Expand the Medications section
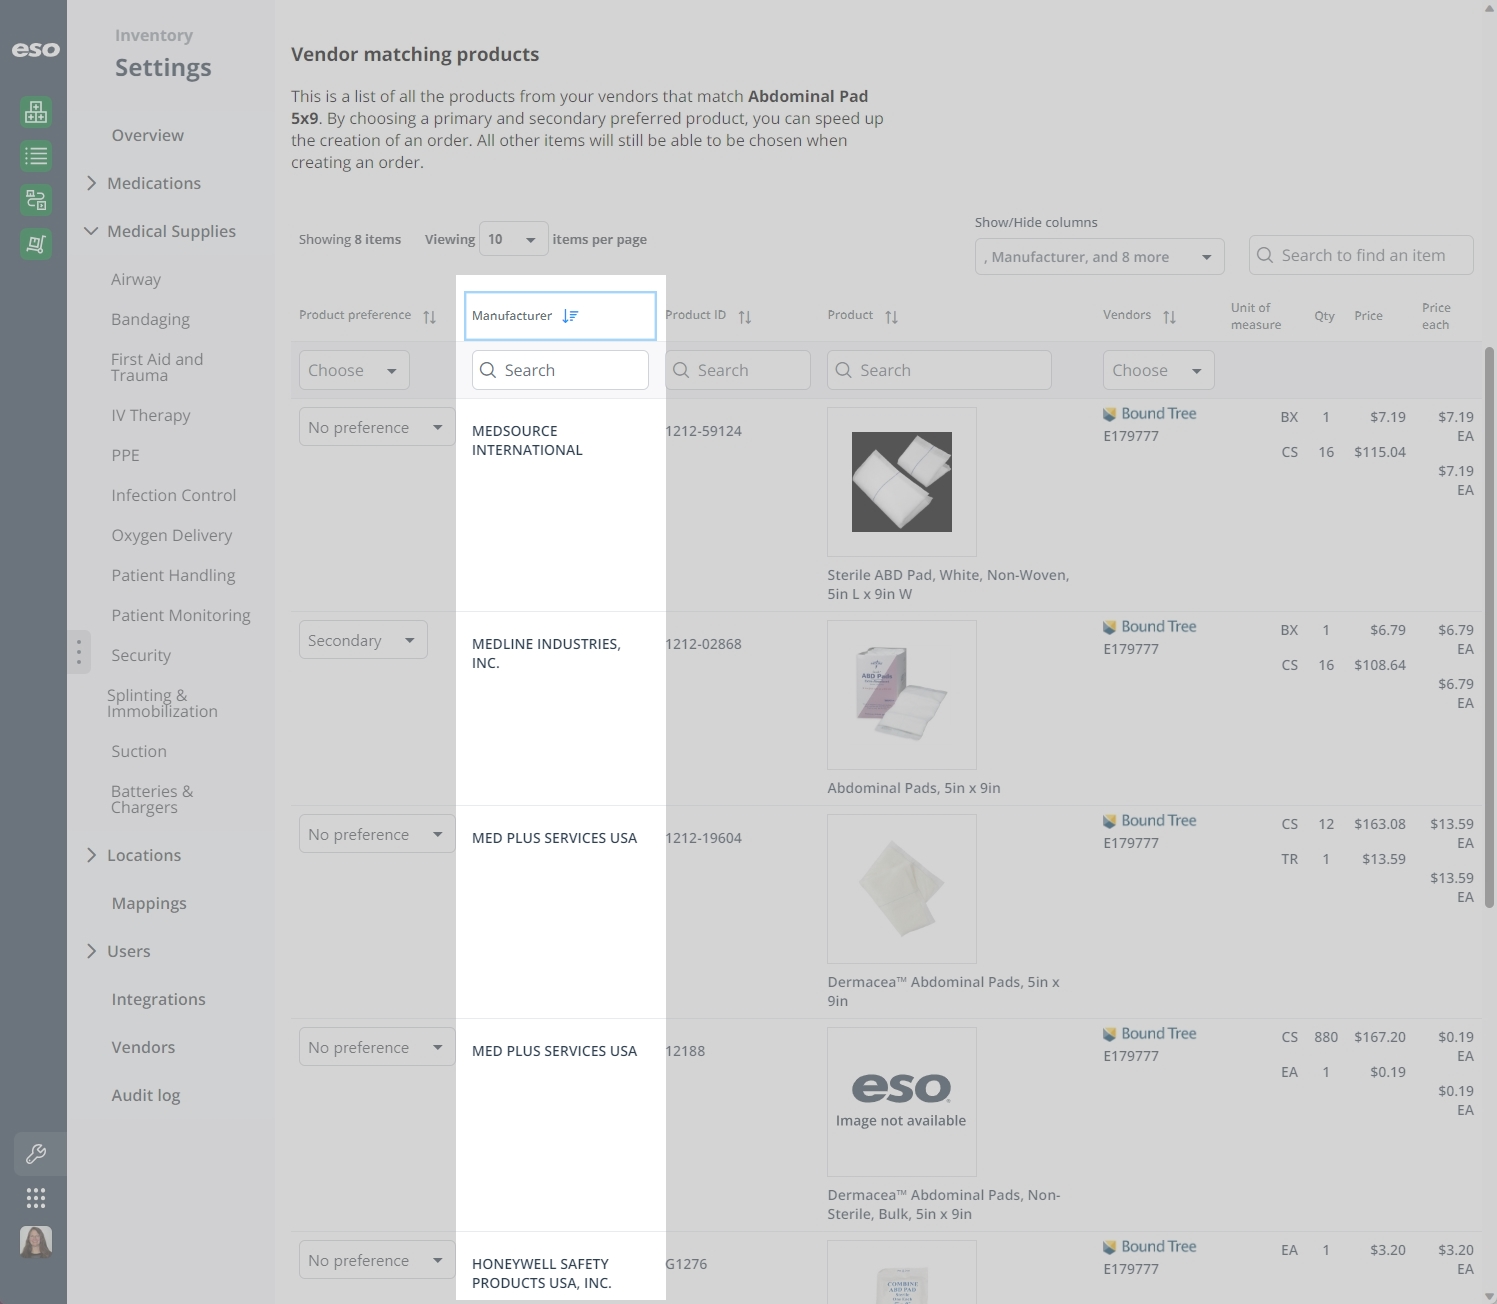The width and height of the screenshot is (1497, 1304). coord(153,183)
